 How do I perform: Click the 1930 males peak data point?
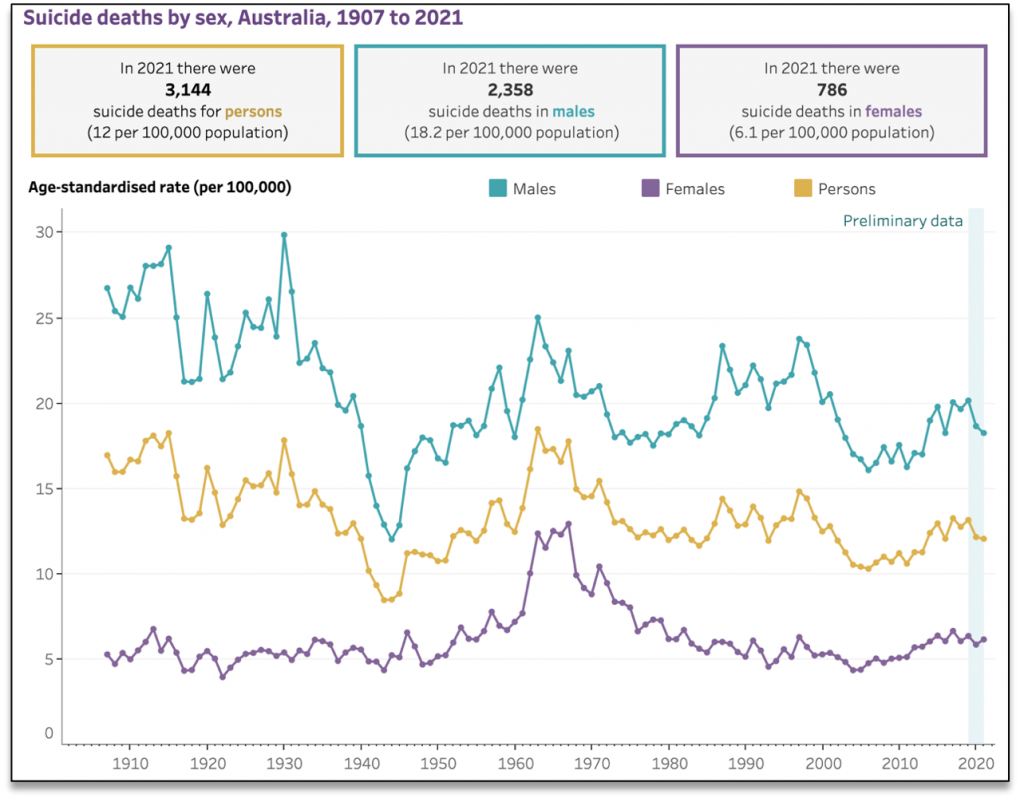pos(284,235)
